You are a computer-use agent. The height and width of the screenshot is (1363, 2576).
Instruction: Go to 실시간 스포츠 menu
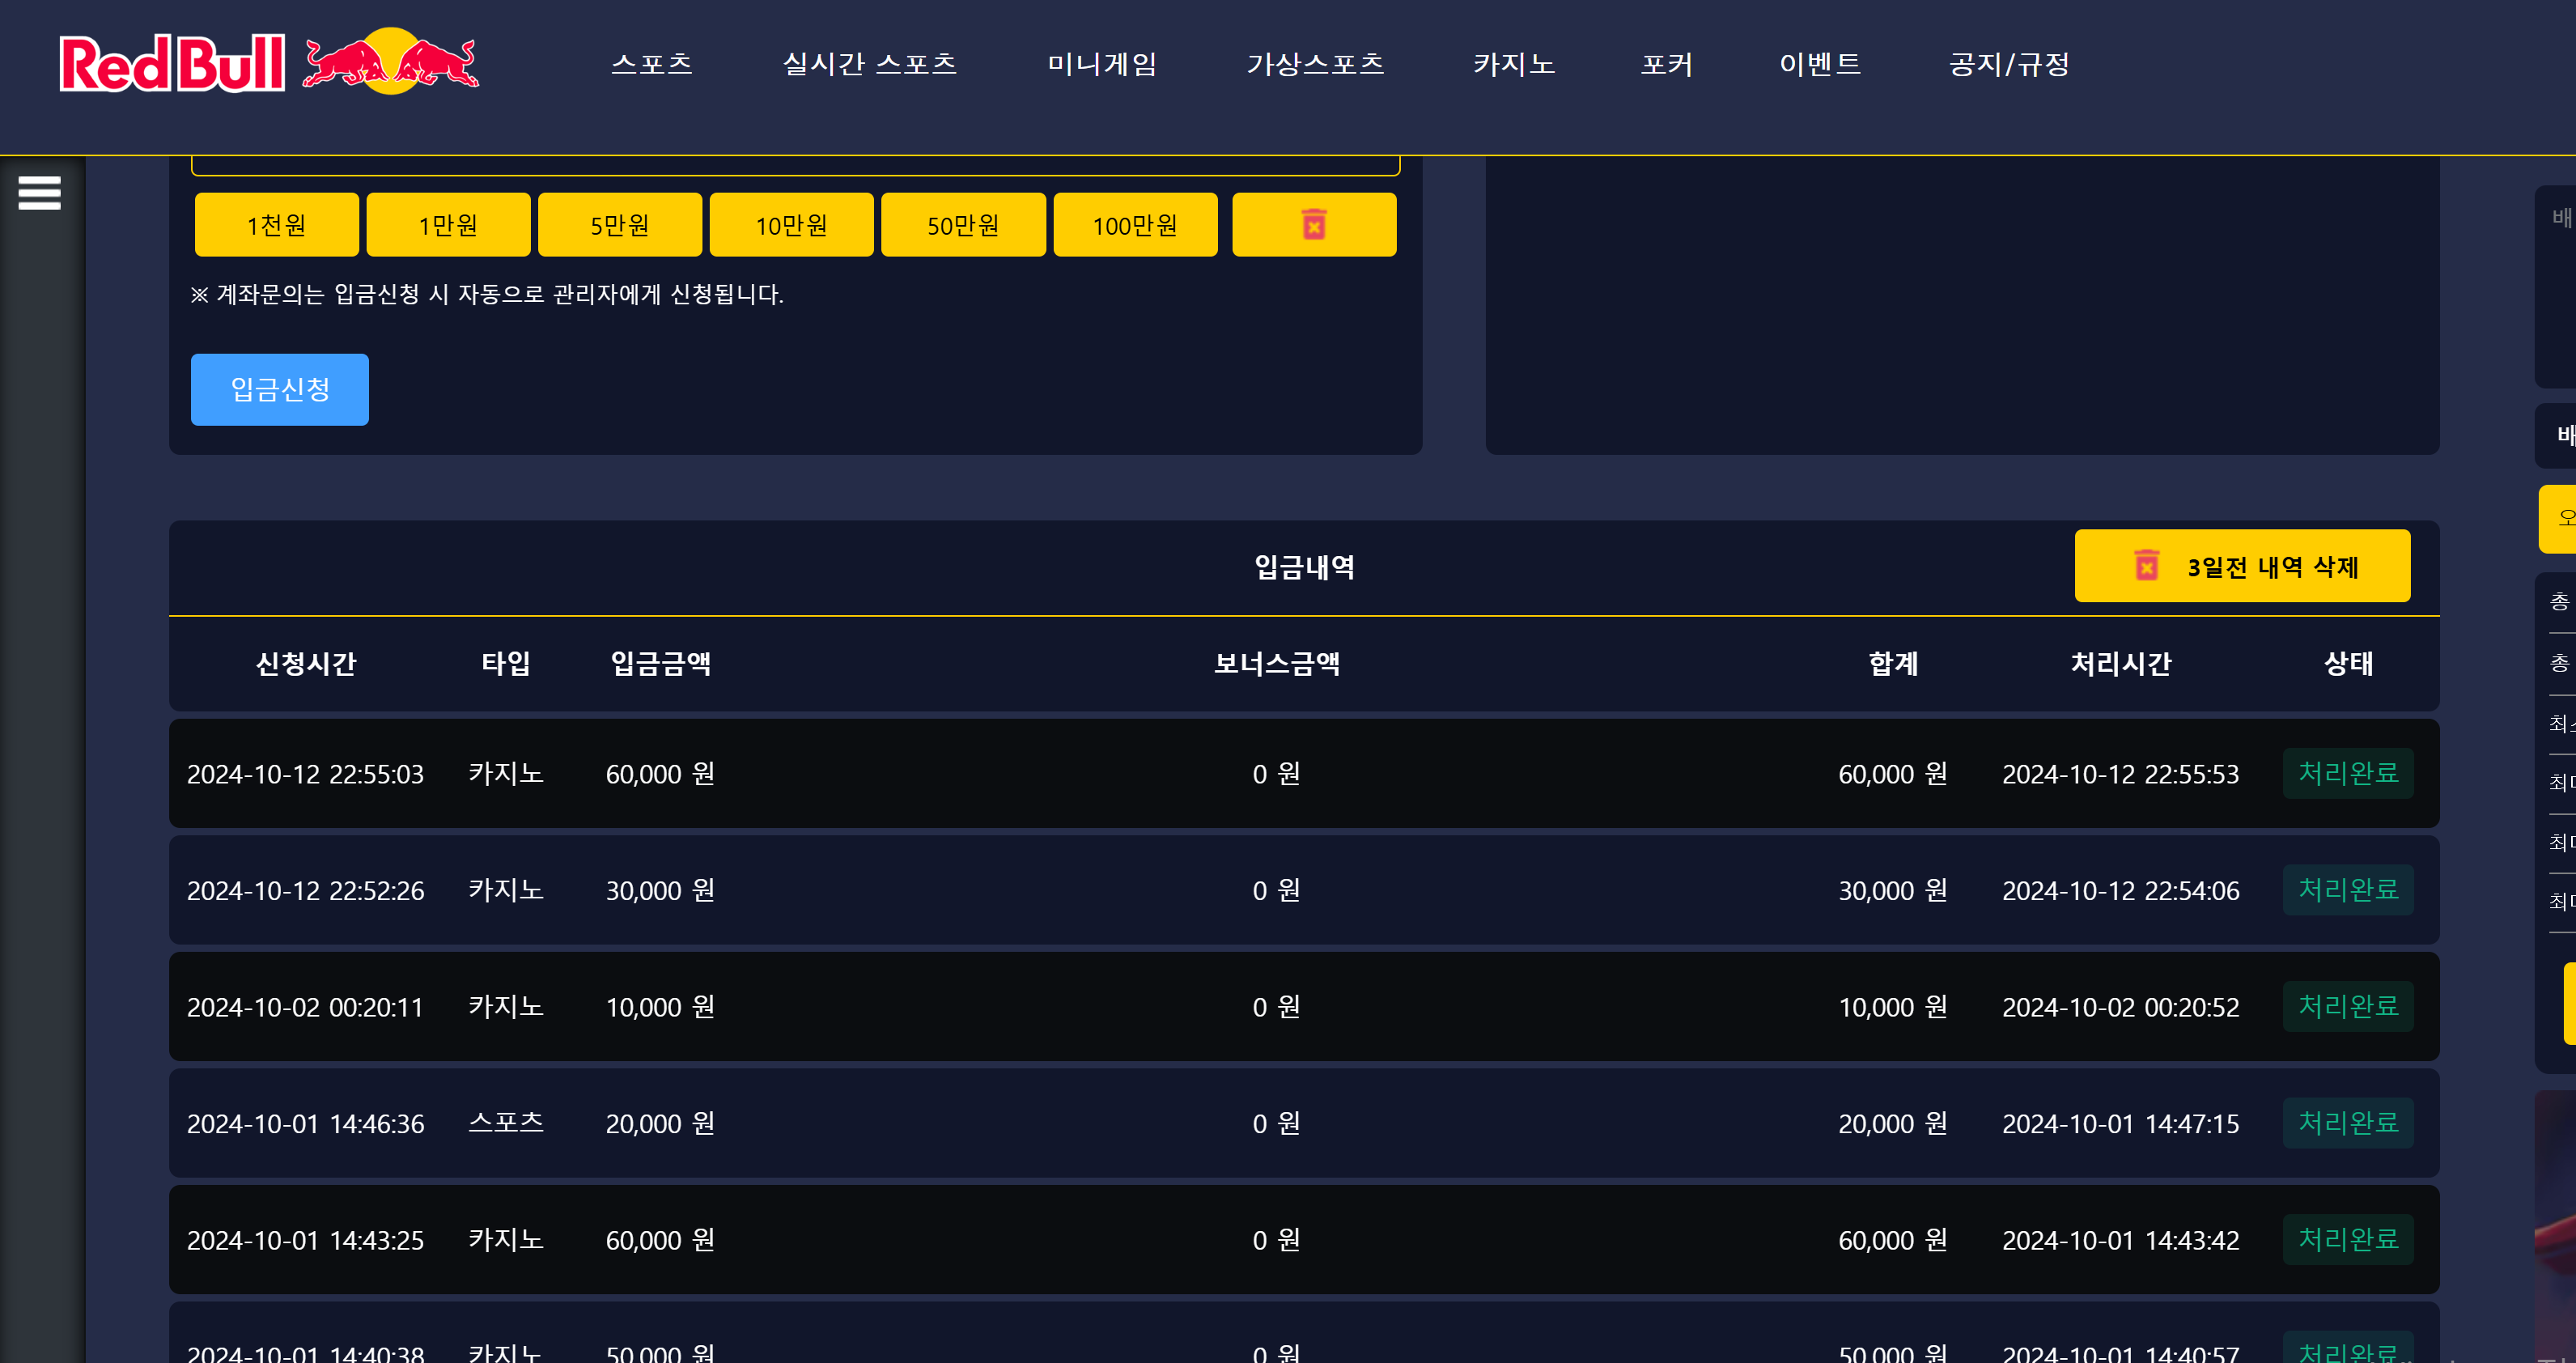pyautogui.click(x=869, y=64)
